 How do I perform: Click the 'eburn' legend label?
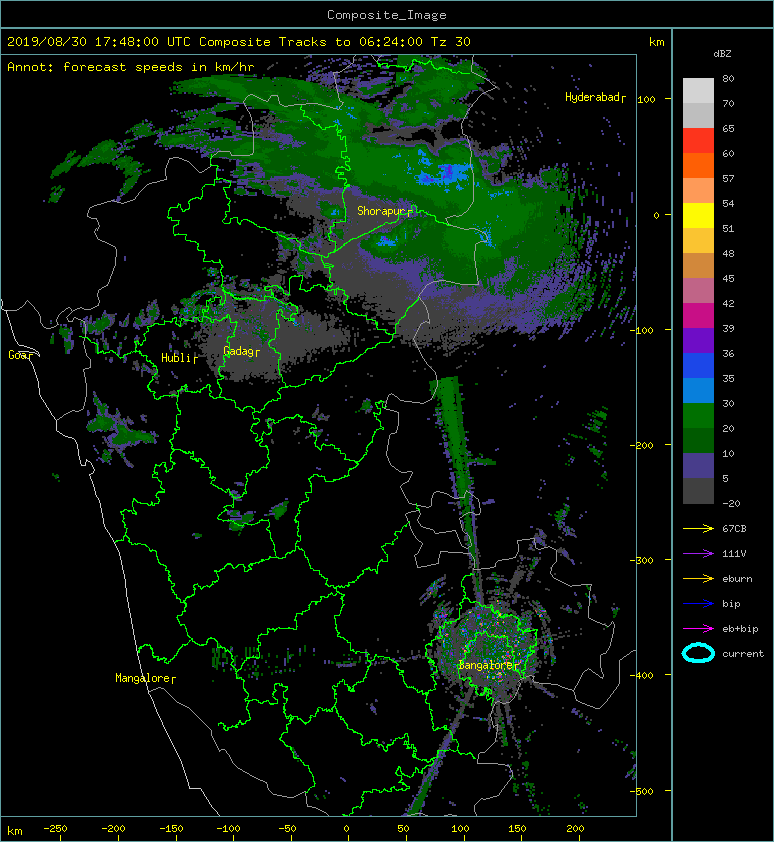tap(737, 579)
